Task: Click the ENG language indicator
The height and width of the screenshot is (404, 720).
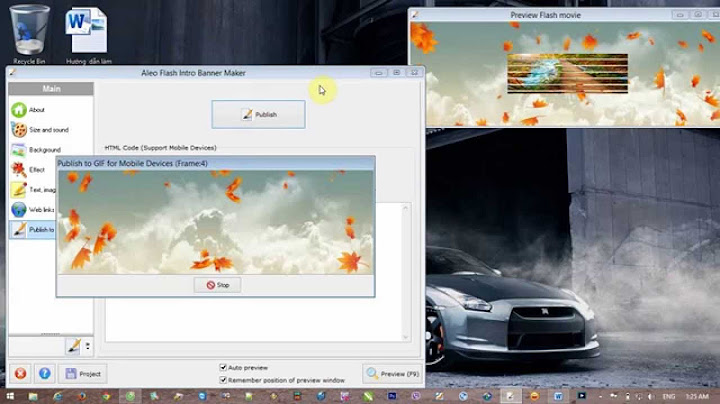Action: tap(669, 396)
